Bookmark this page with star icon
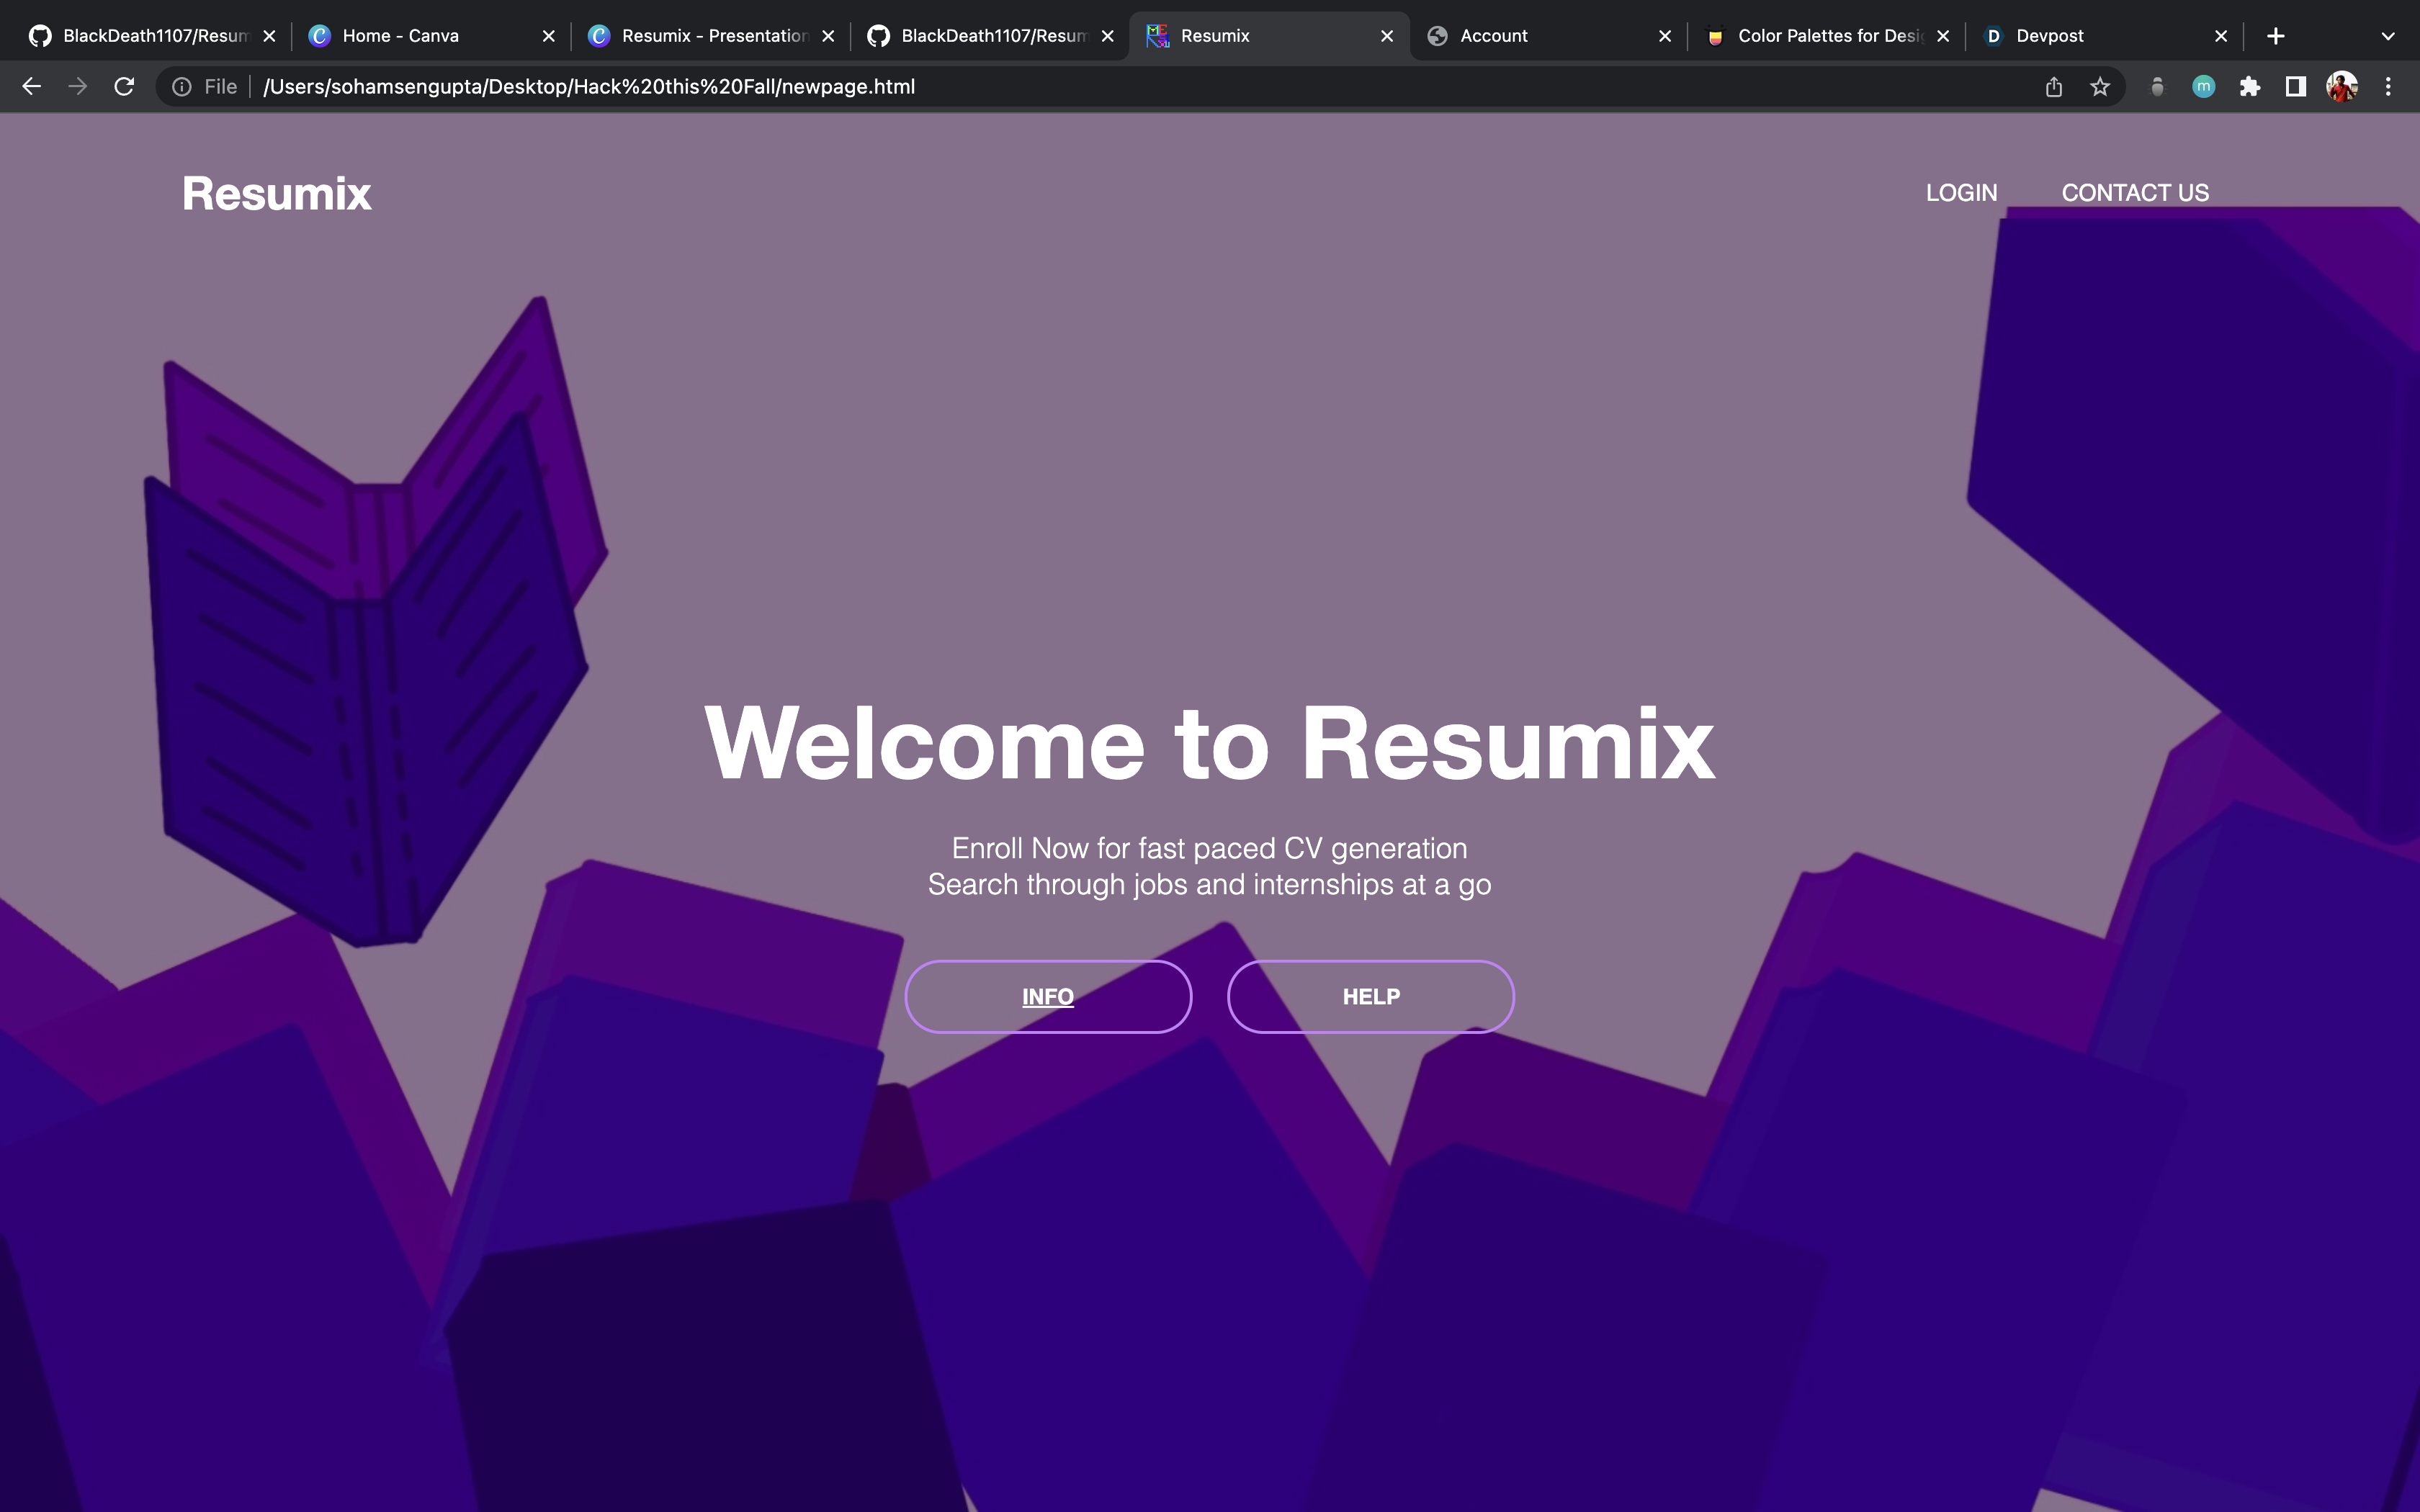The height and width of the screenshot is (1512, 2420). pos(2100,87)
